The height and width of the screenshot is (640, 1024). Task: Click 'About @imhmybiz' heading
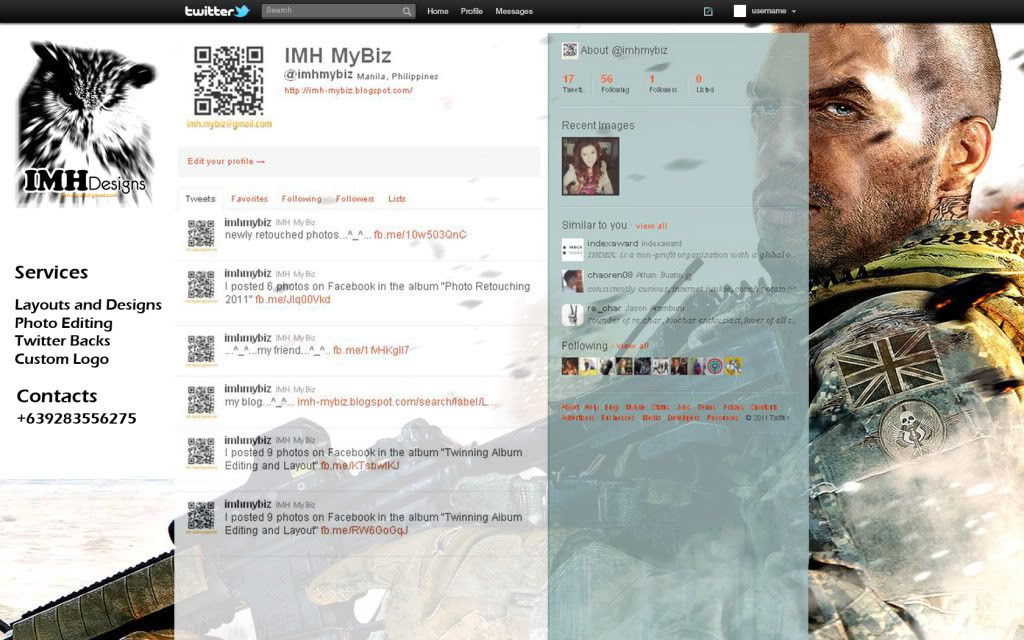tap(624, 50)
